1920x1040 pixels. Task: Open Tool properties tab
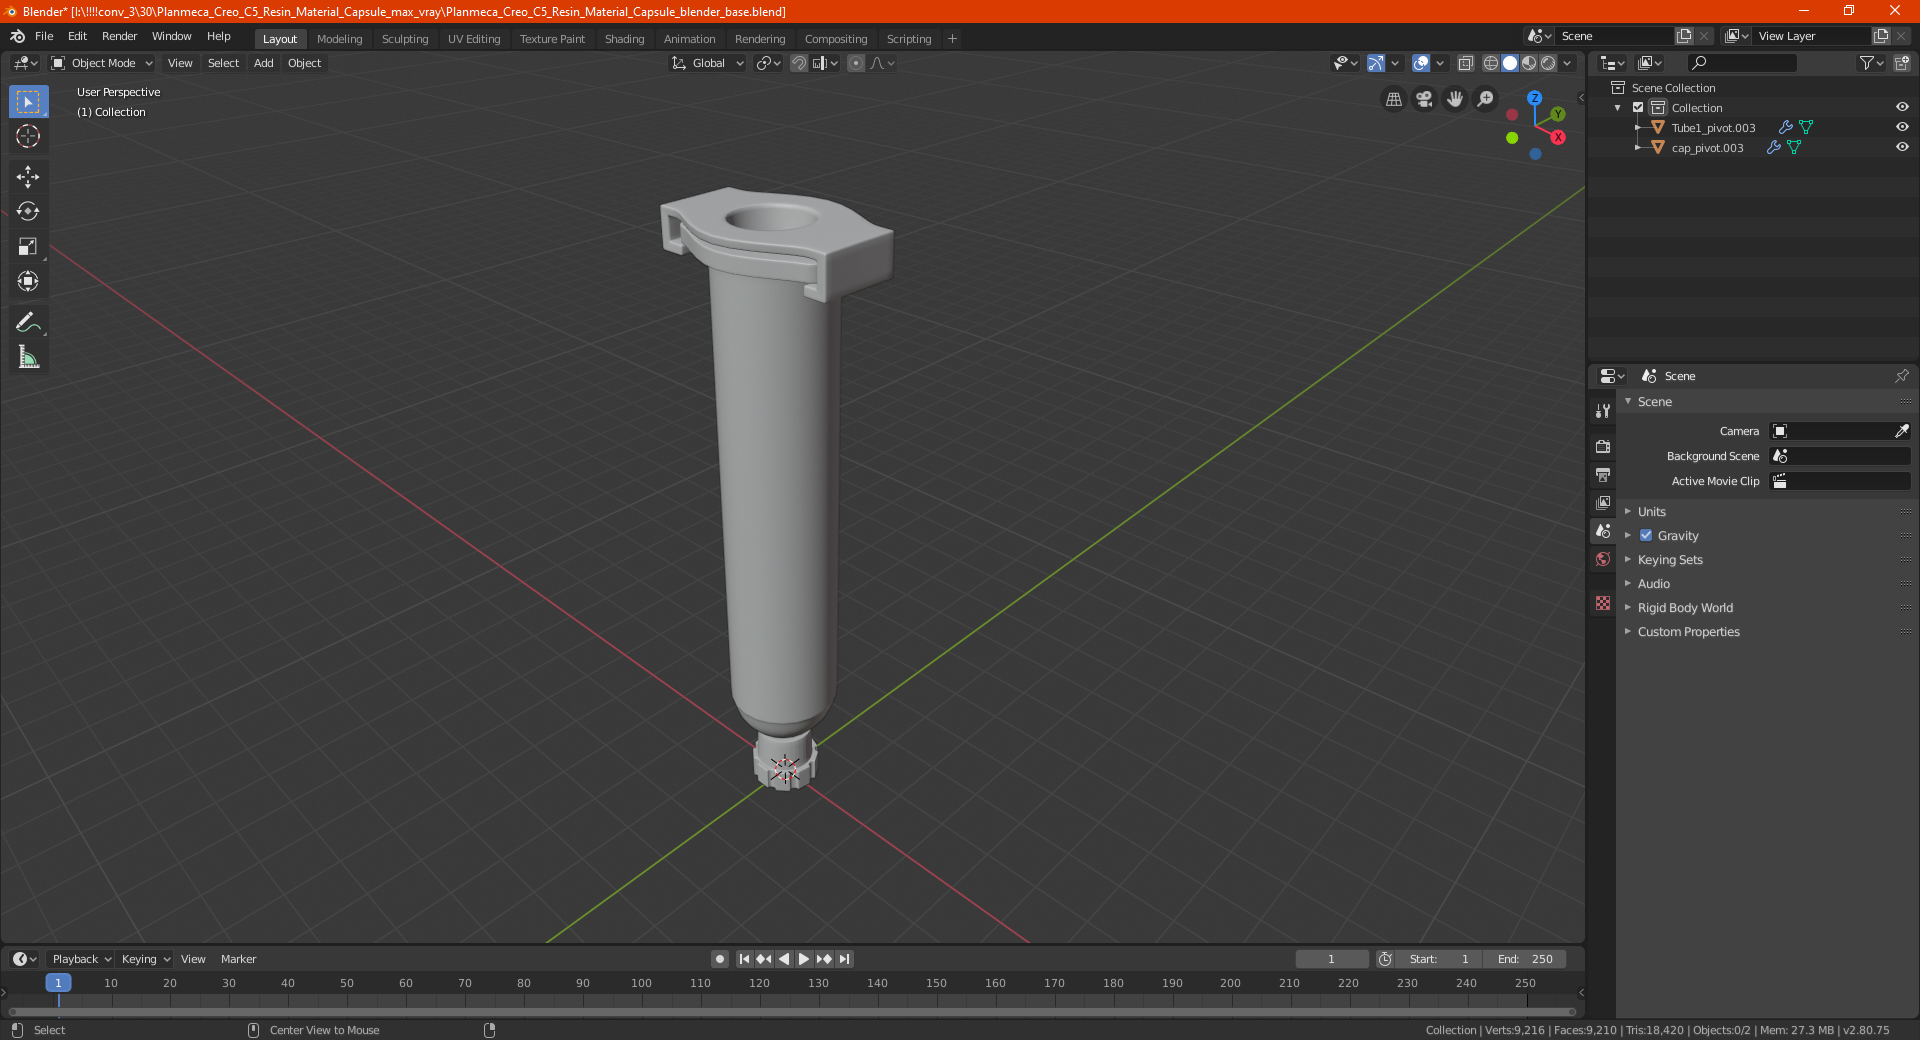[1603, 411]
